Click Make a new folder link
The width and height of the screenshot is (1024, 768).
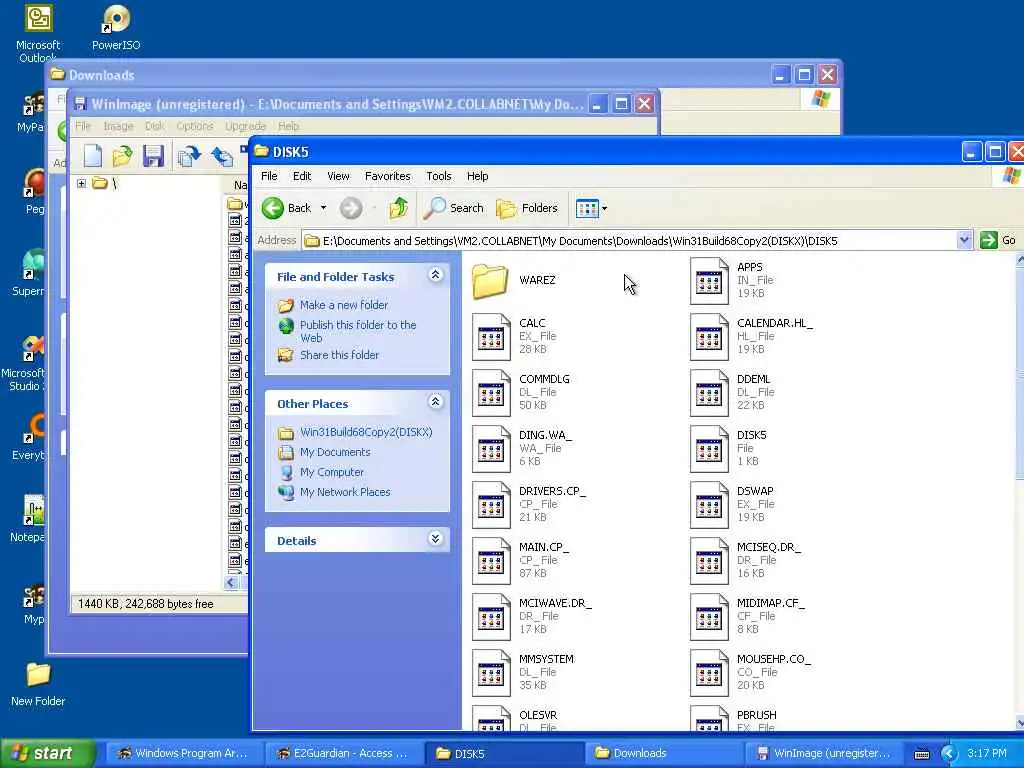344,305
